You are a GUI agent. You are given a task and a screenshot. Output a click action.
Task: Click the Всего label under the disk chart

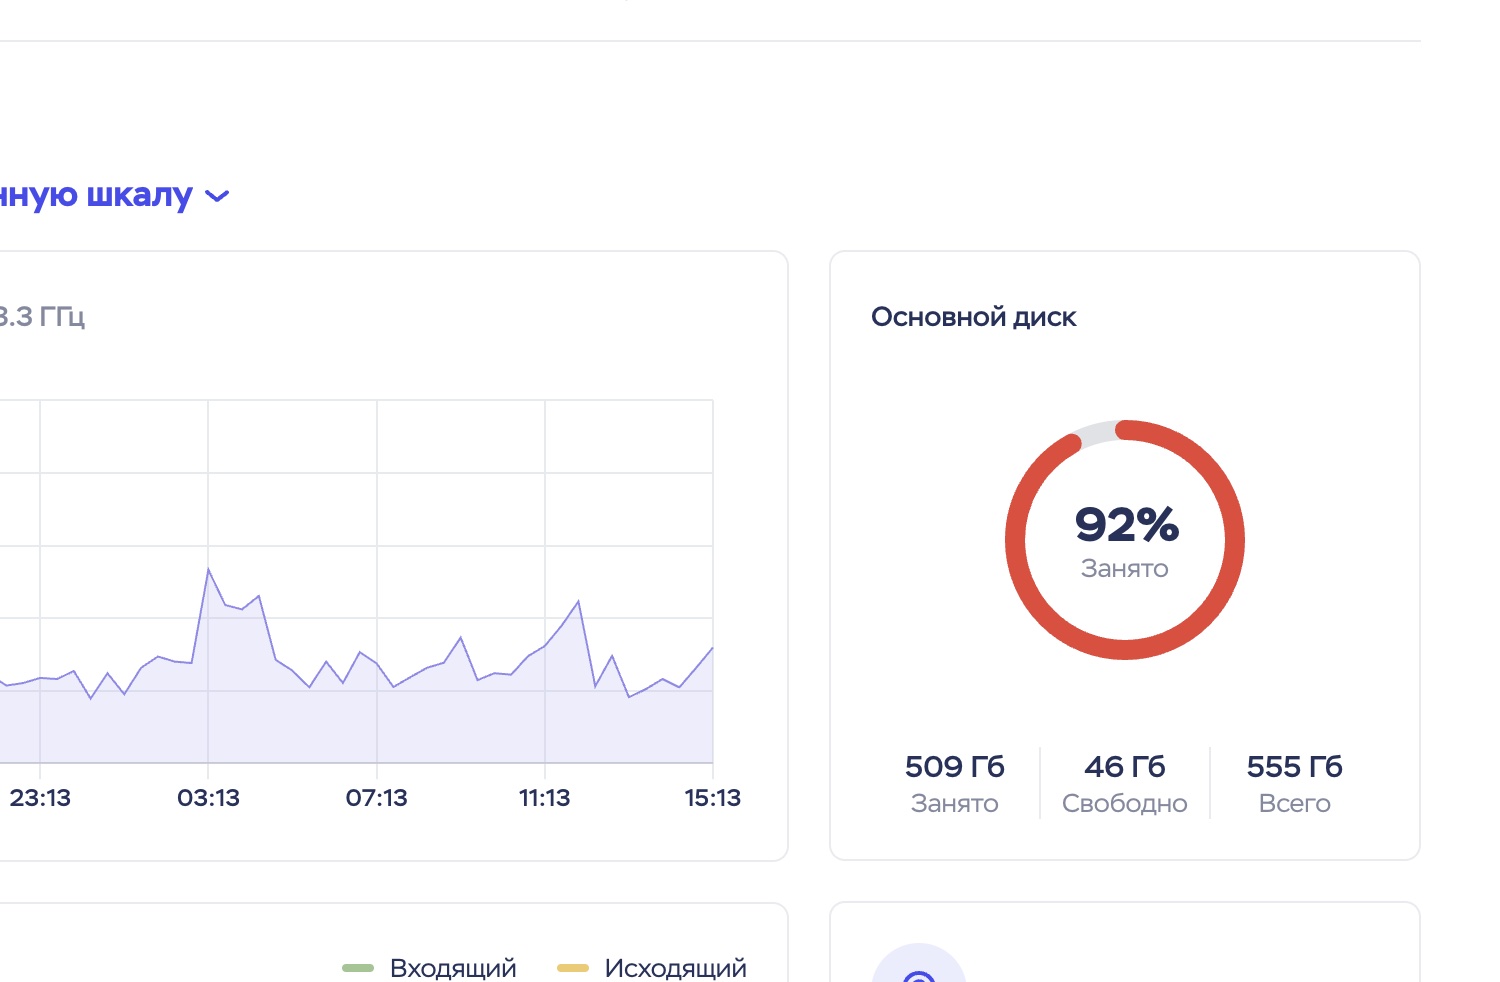[1295, 804]
